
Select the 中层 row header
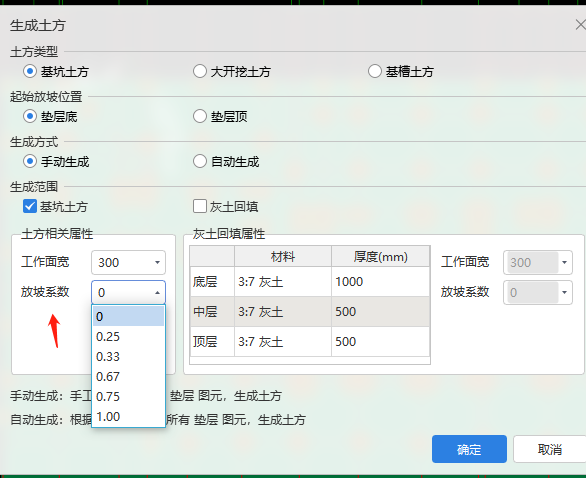[212, 312]
